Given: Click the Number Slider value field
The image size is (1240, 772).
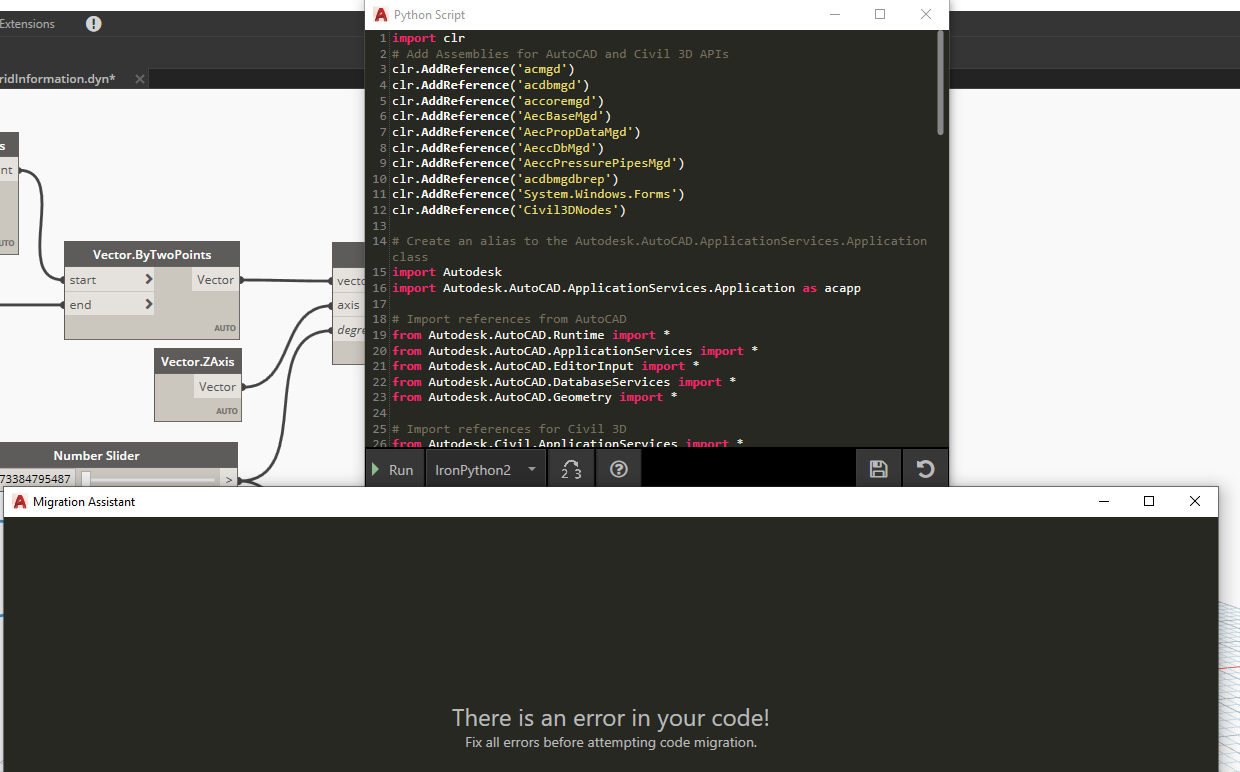Looking at the screenshot, I should point(37,480).
